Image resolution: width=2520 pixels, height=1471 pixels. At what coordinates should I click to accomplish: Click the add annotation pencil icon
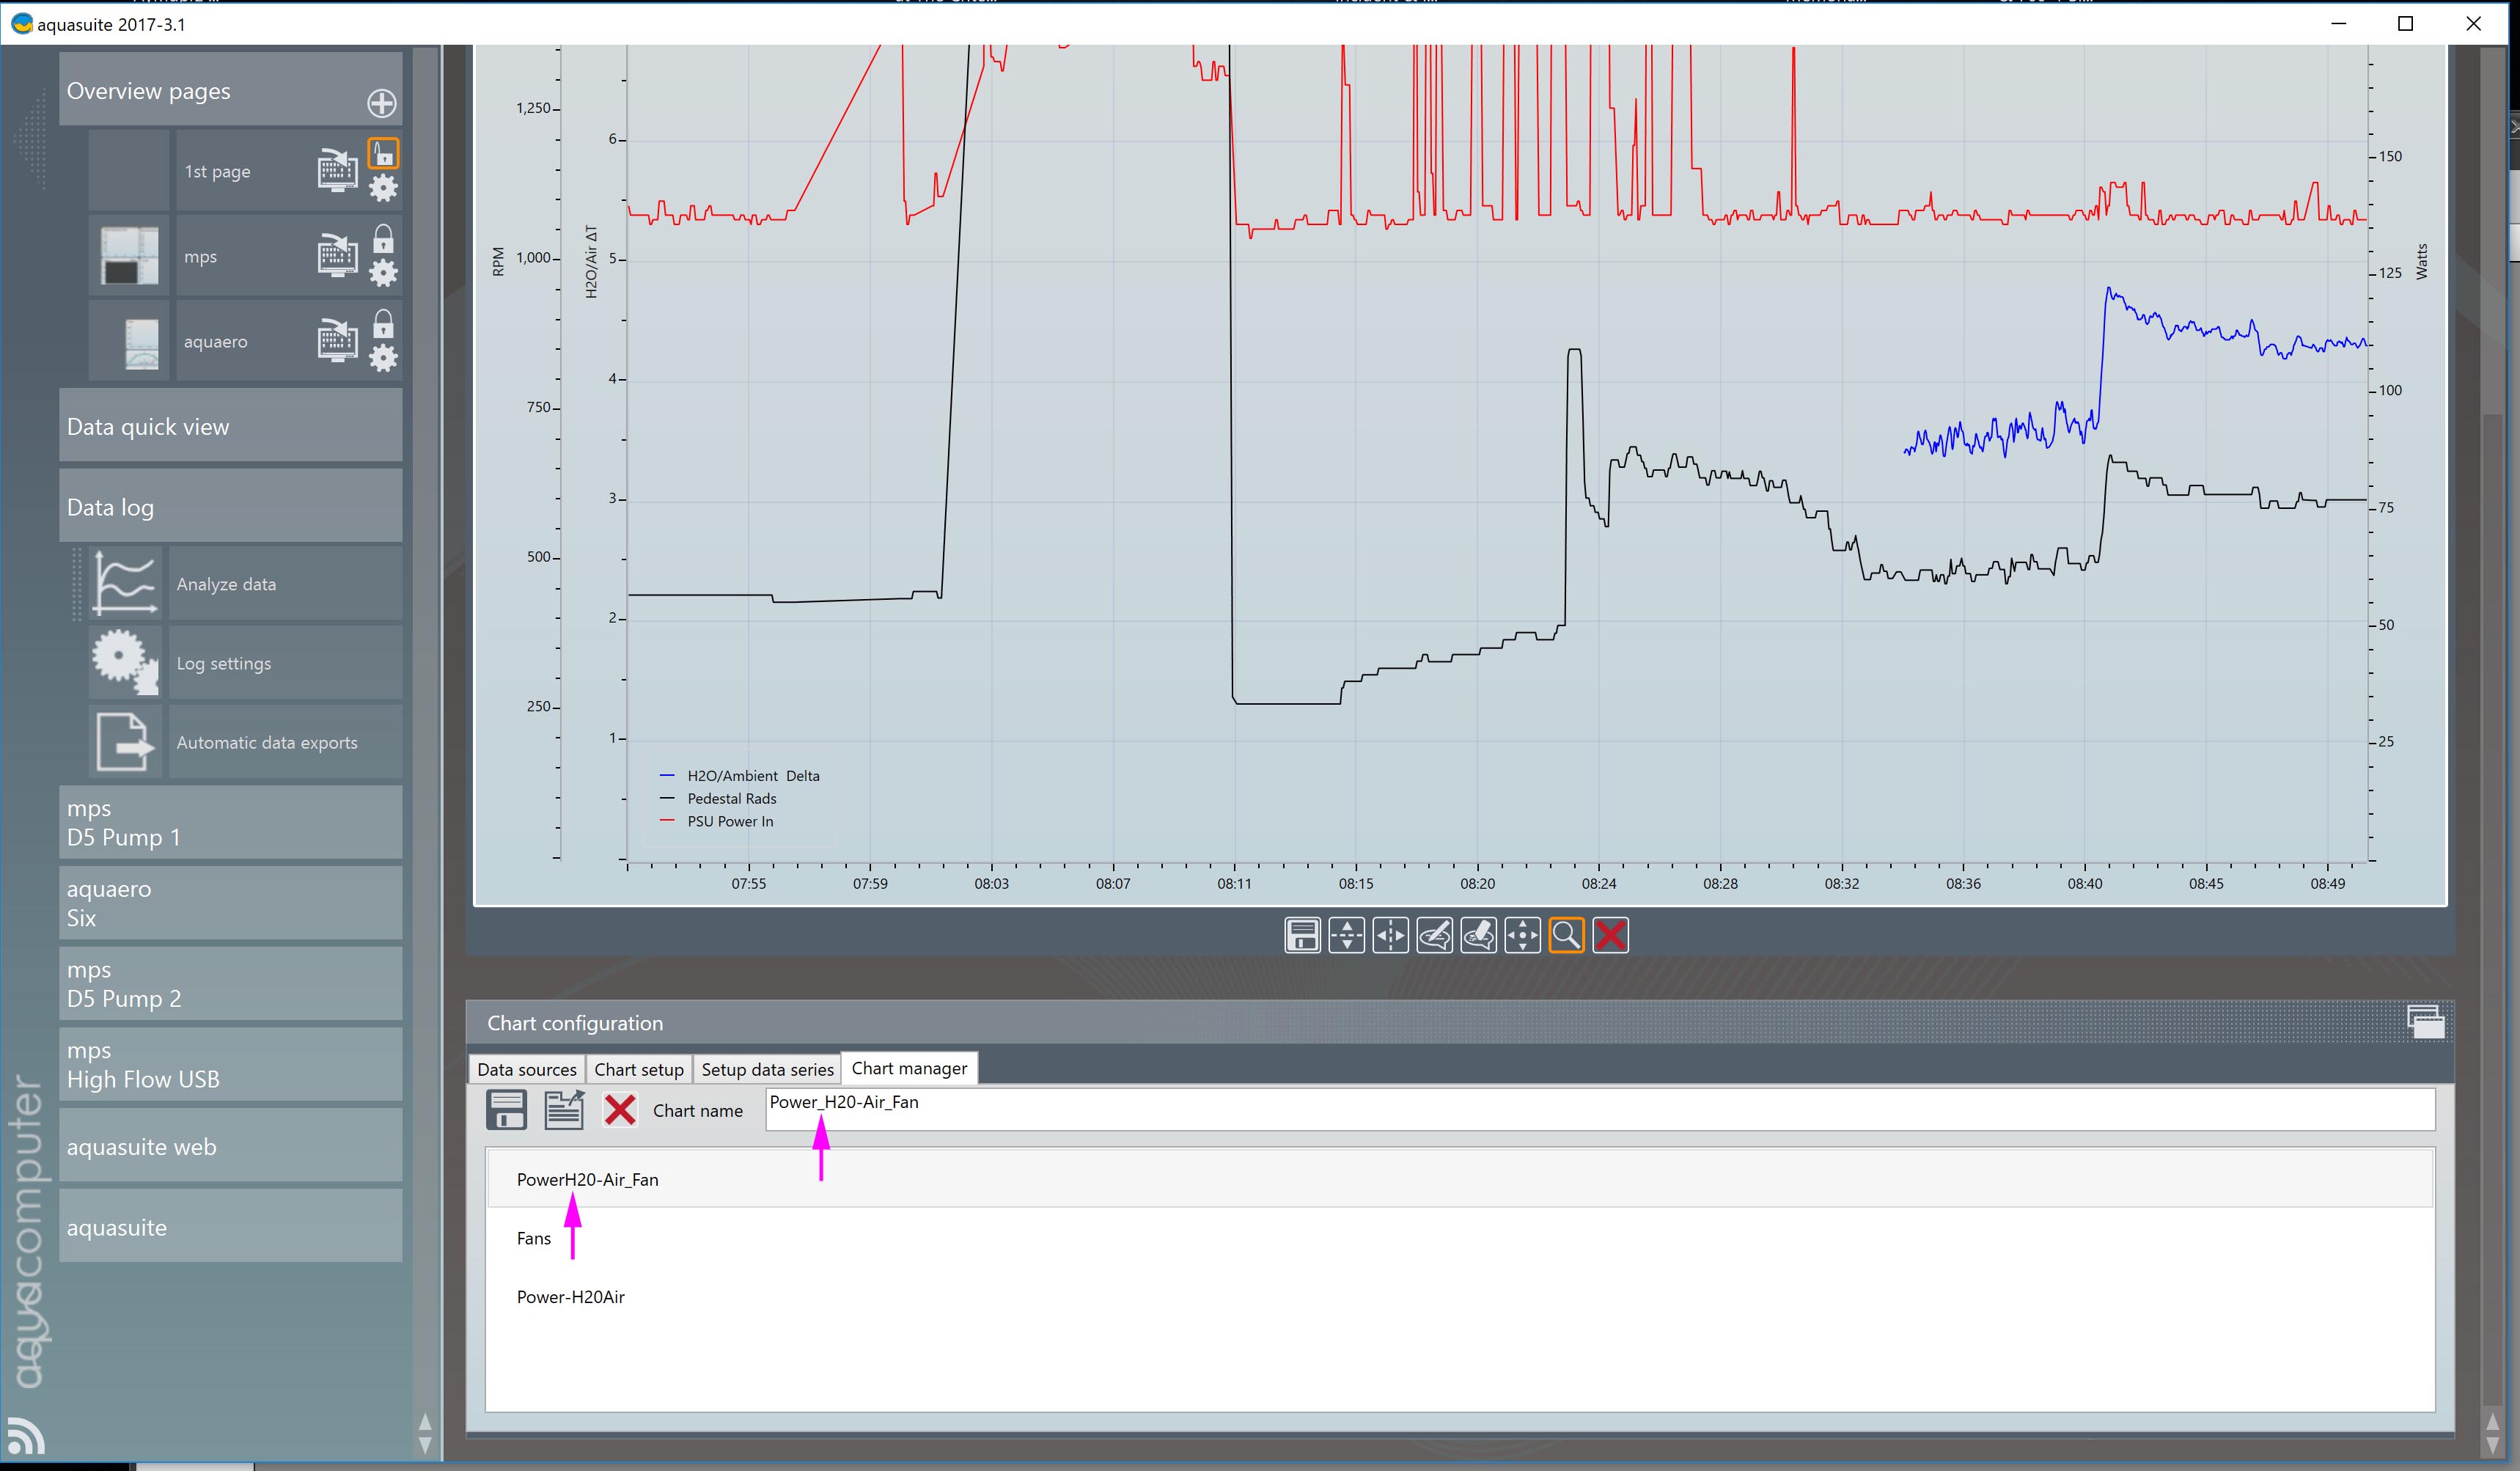(x=1434, y=936)
